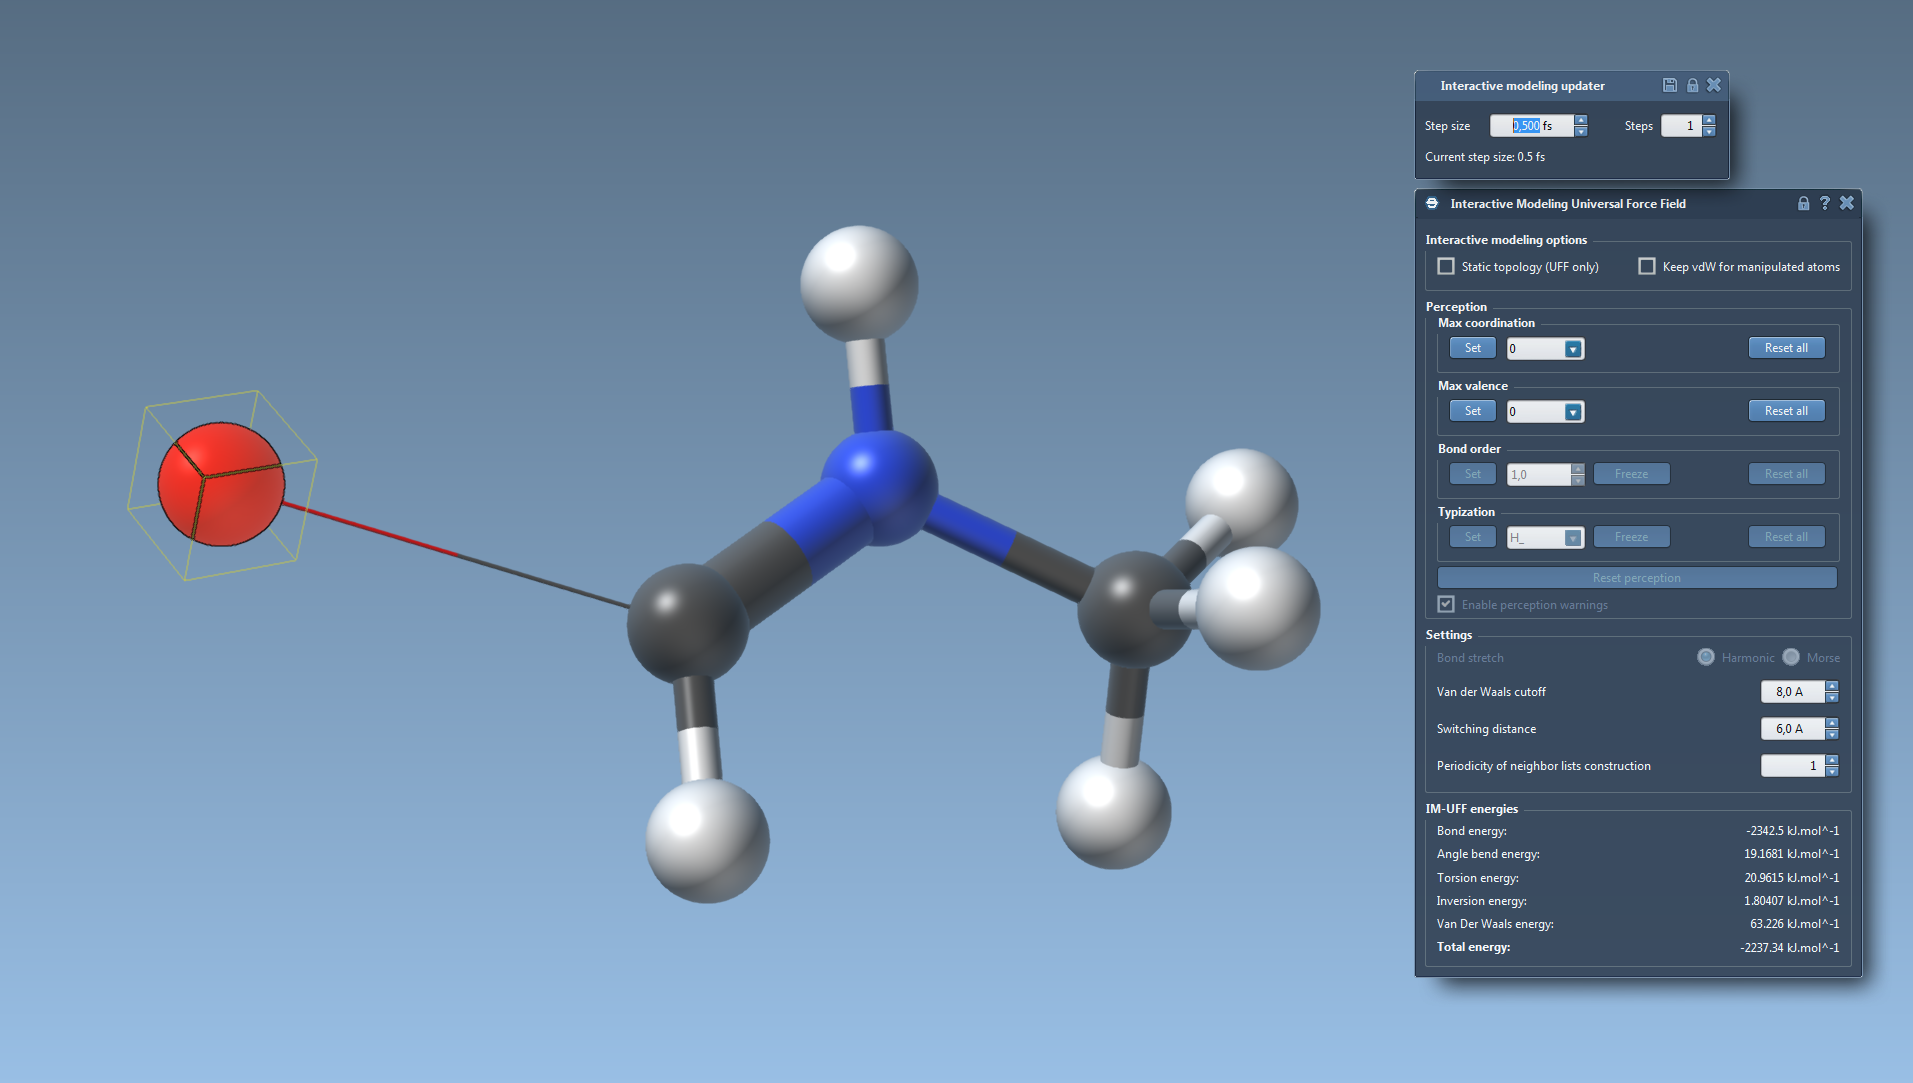Viewport: 1913px width, 1083px height.
Task: Check Keep vdW for manipulated atoms
Action: (x=1647, y=266)
